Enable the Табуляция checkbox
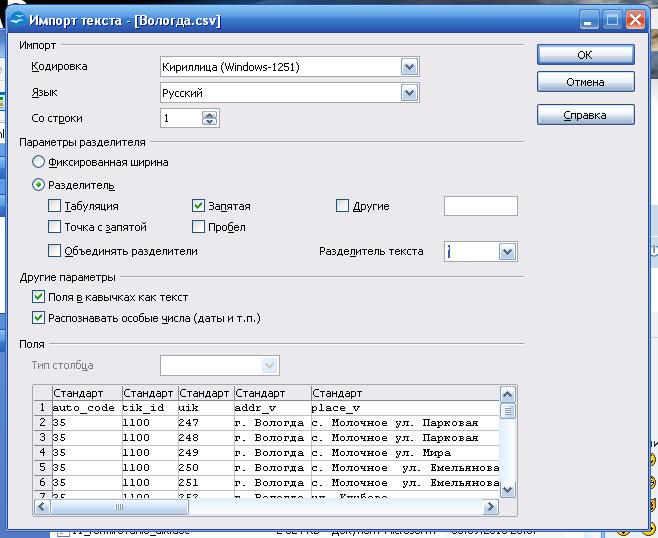The height and width of the screenshot is (538, 658). 55,206
